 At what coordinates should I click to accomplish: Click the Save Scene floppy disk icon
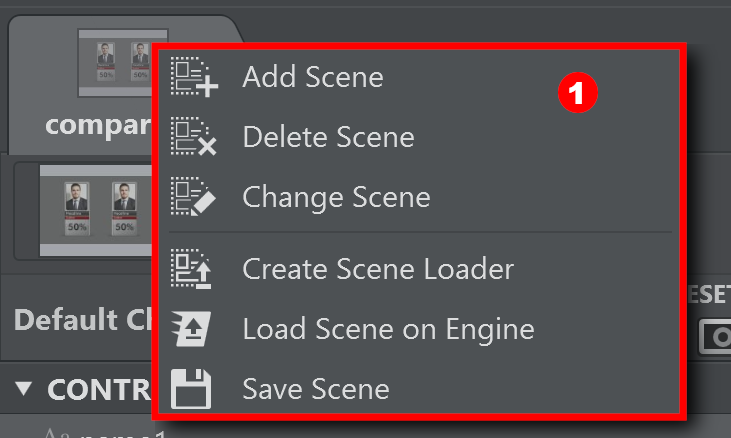pyautogui.click(x=193, y=388)
